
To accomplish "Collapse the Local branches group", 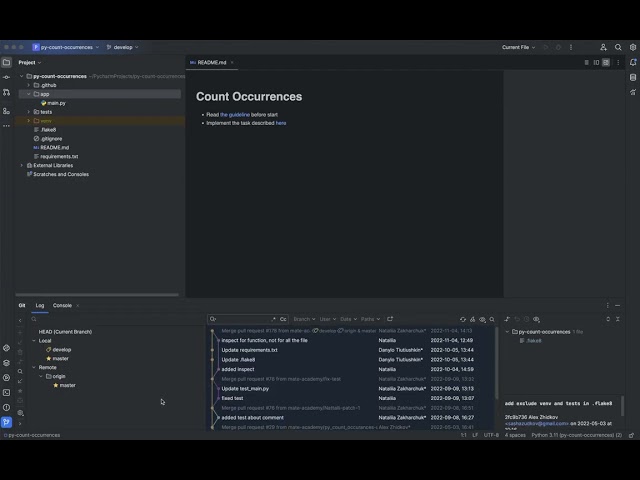I will pos(34,341).
